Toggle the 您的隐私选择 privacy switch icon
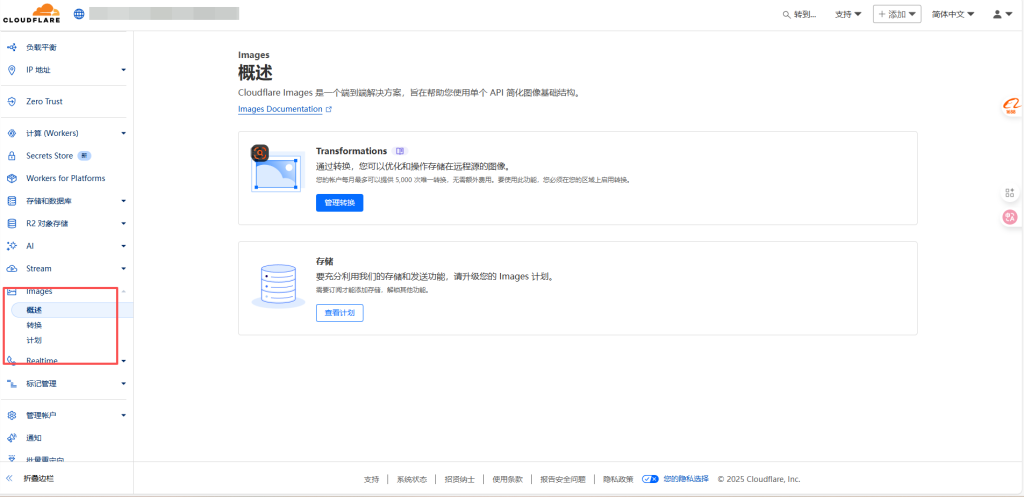 click(x=650, y=479)
